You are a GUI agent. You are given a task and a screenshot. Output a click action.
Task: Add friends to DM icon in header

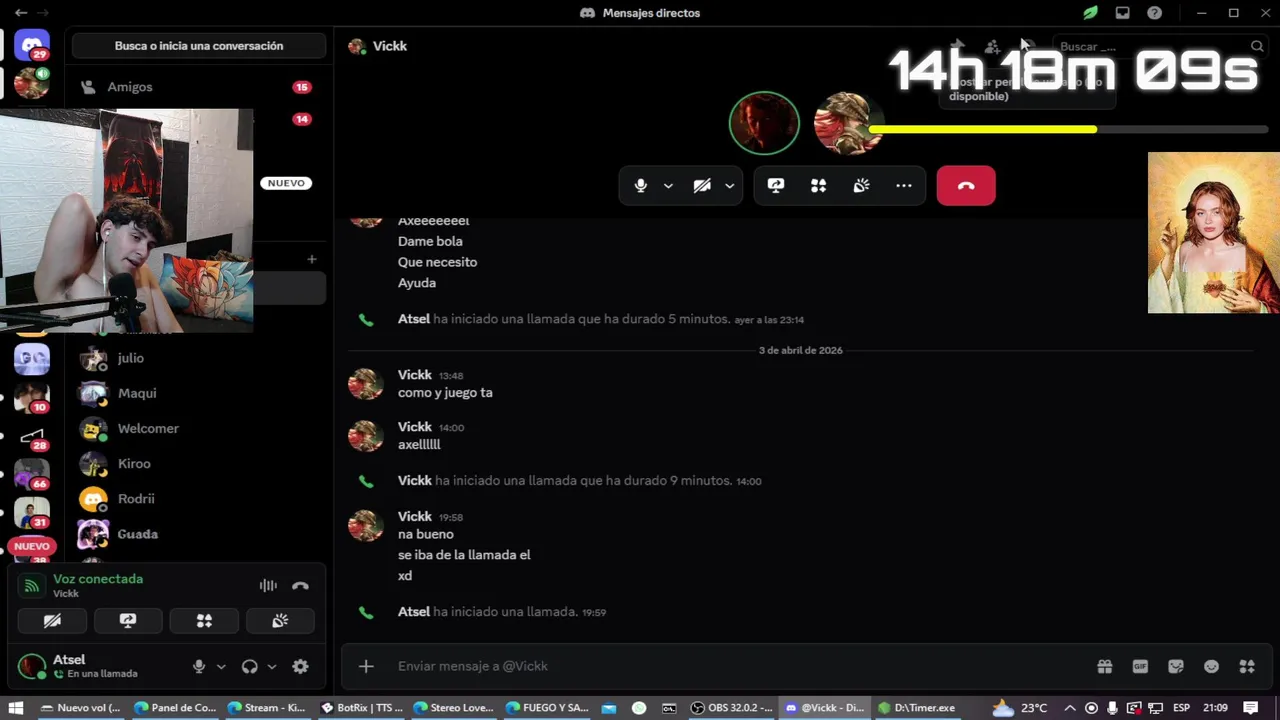pos(991,46)
